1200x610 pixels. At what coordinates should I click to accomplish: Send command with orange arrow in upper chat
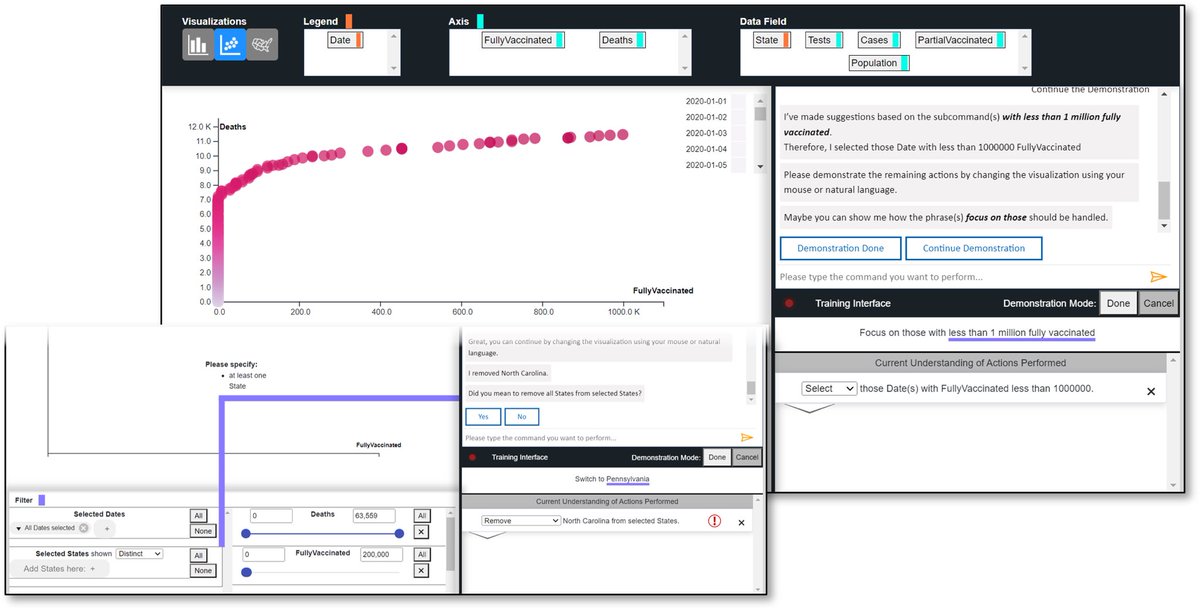point(1158,277)
